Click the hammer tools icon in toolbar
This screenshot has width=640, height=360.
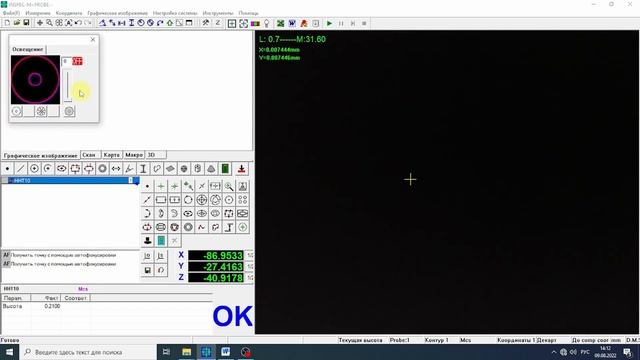[206, 23]
